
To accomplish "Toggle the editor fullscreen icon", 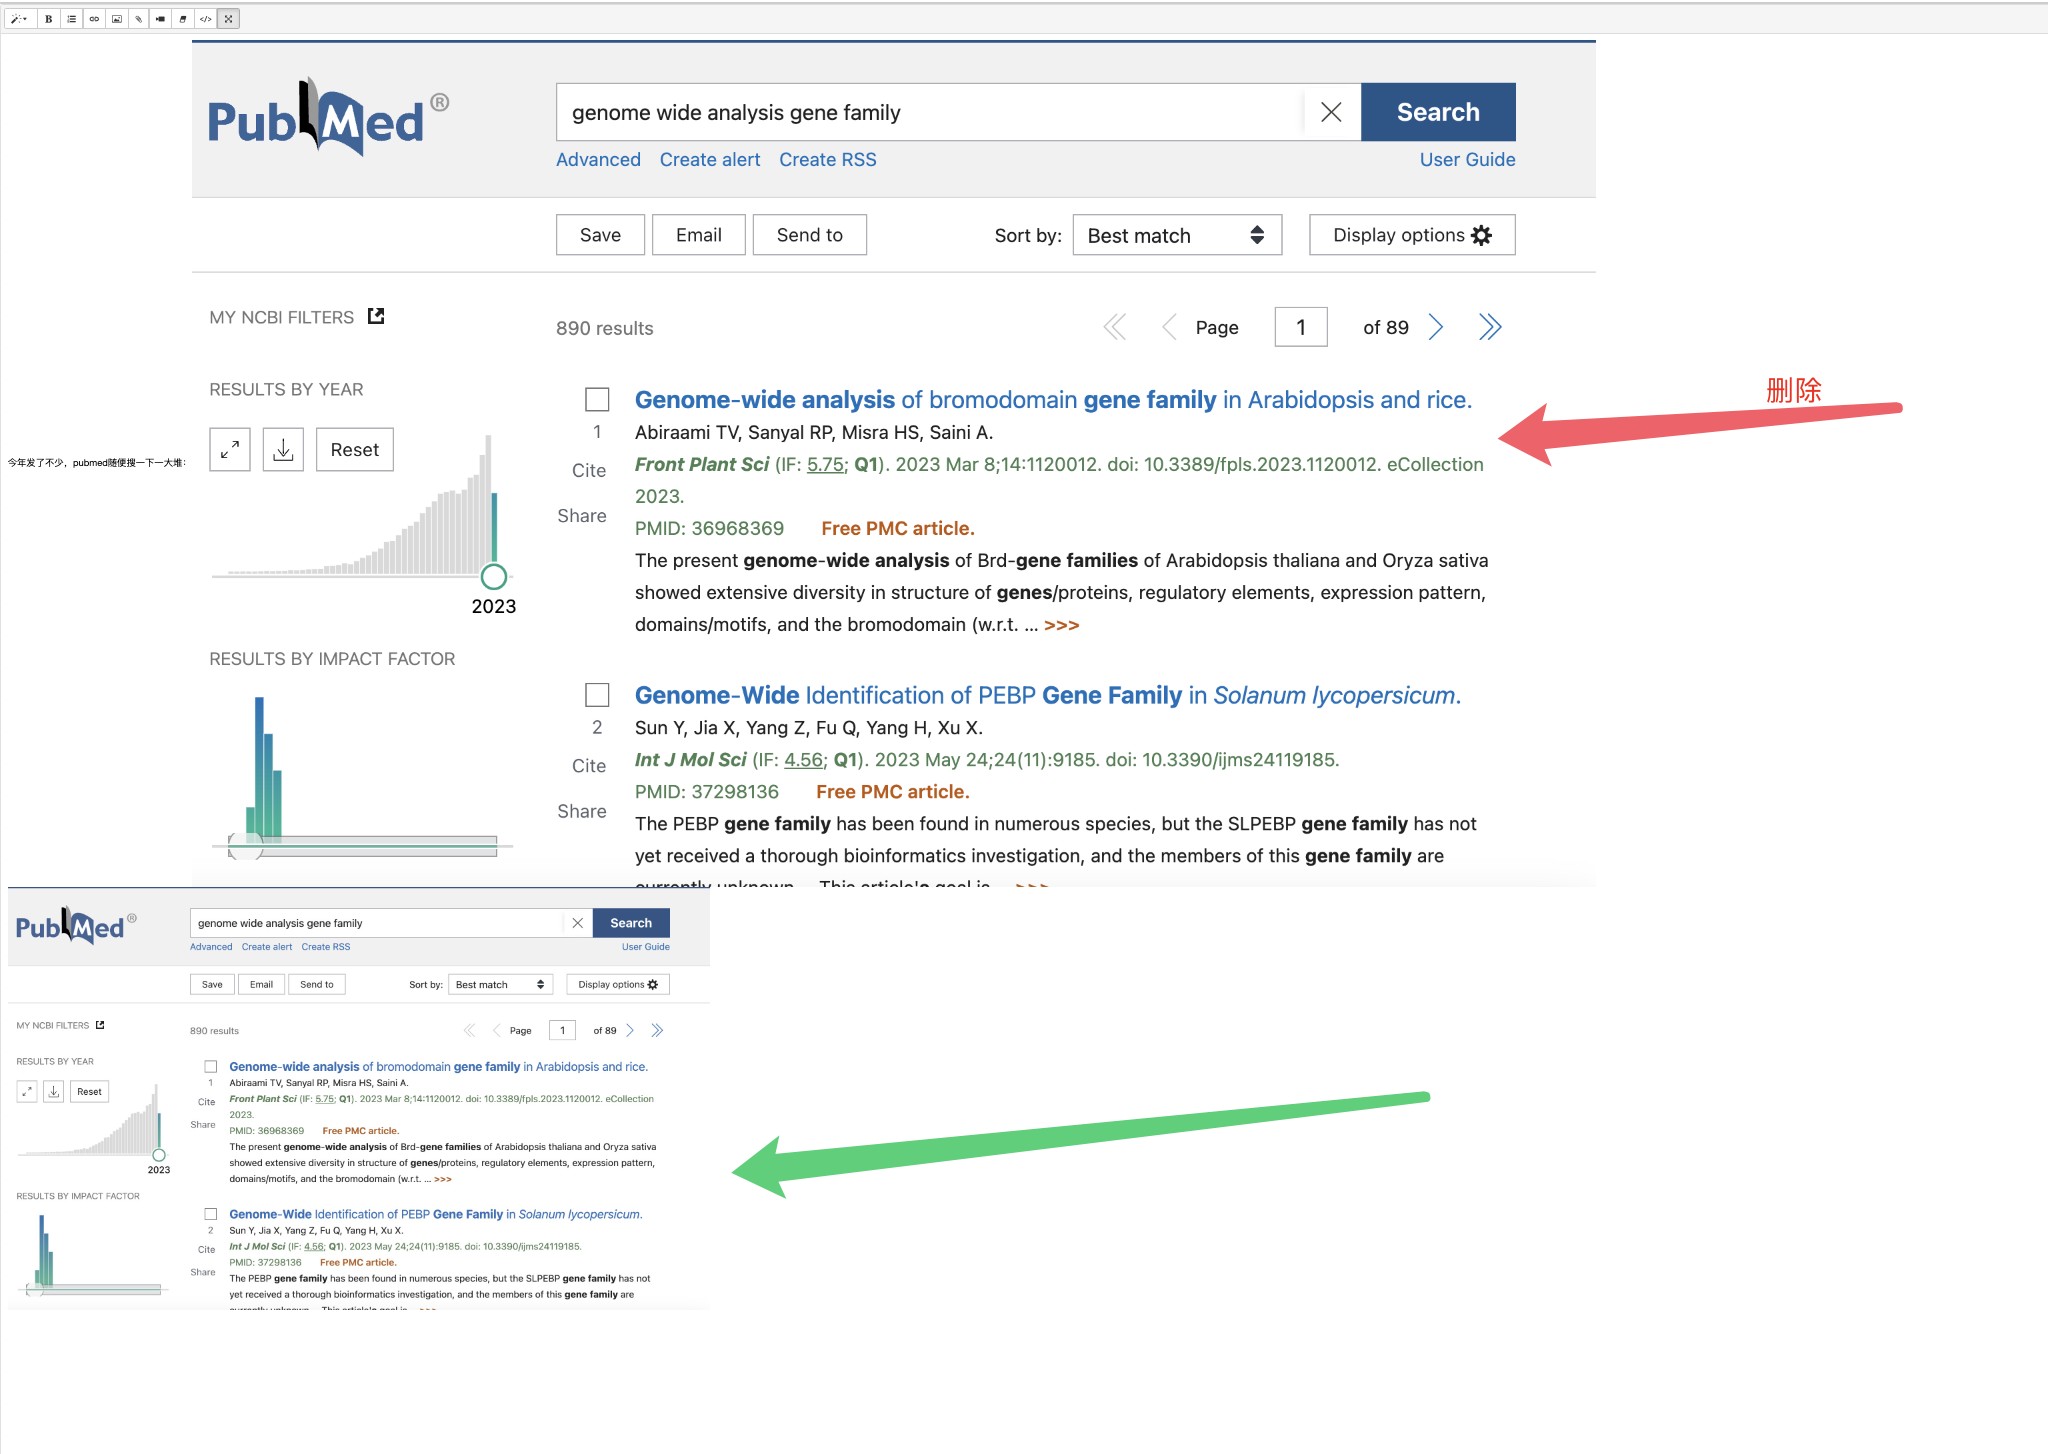I will [x=228, y=18].
